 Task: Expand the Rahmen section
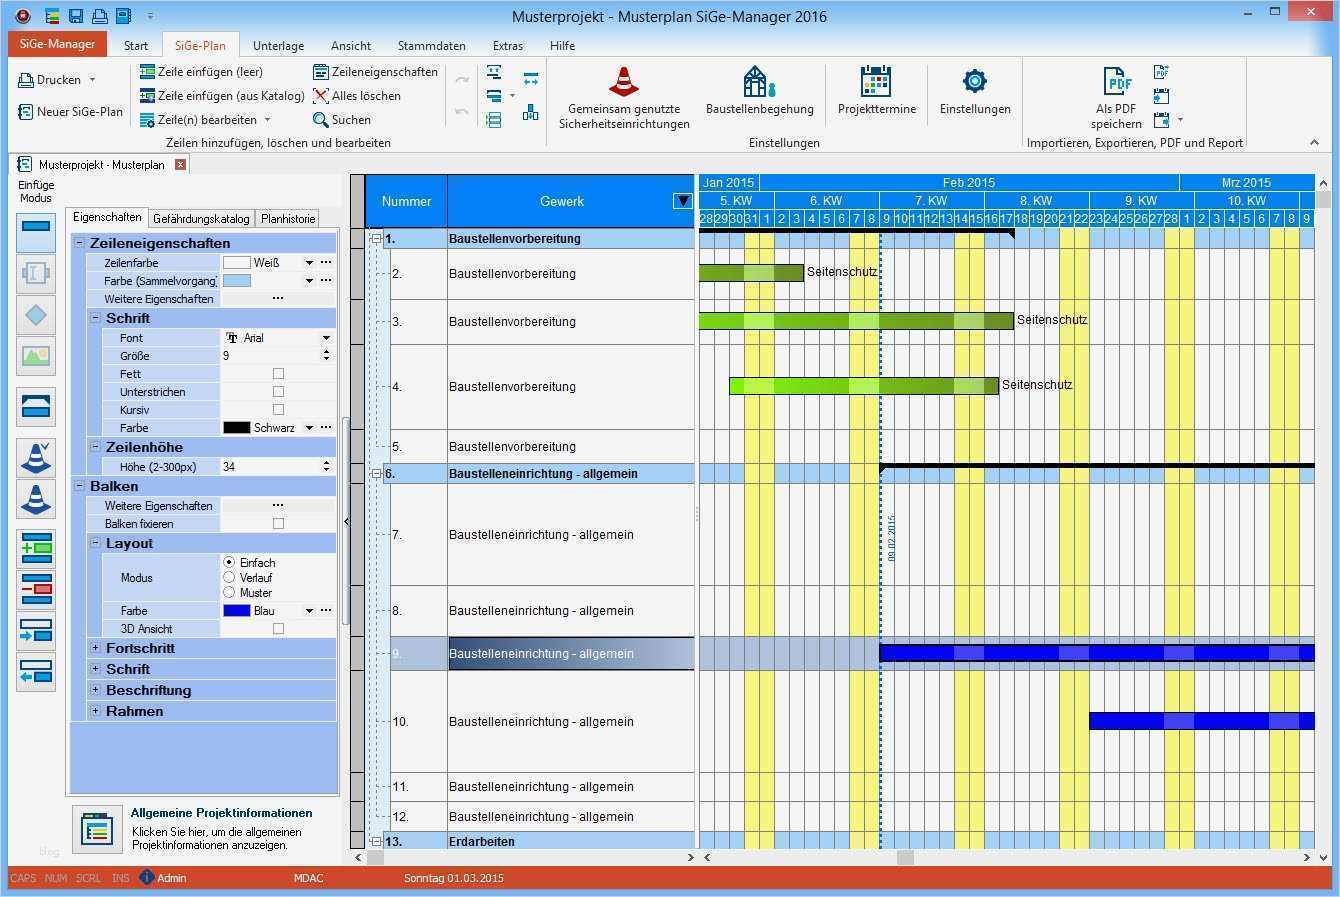pos(96,711)
